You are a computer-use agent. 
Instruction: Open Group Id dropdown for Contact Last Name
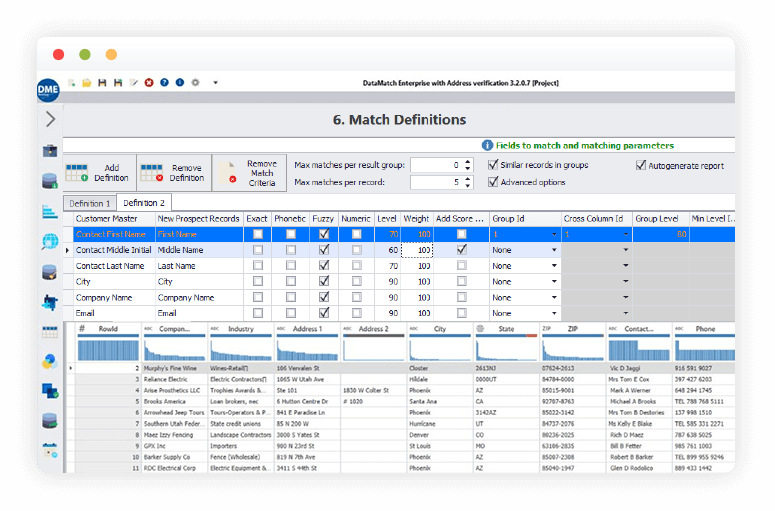(553, 266)
